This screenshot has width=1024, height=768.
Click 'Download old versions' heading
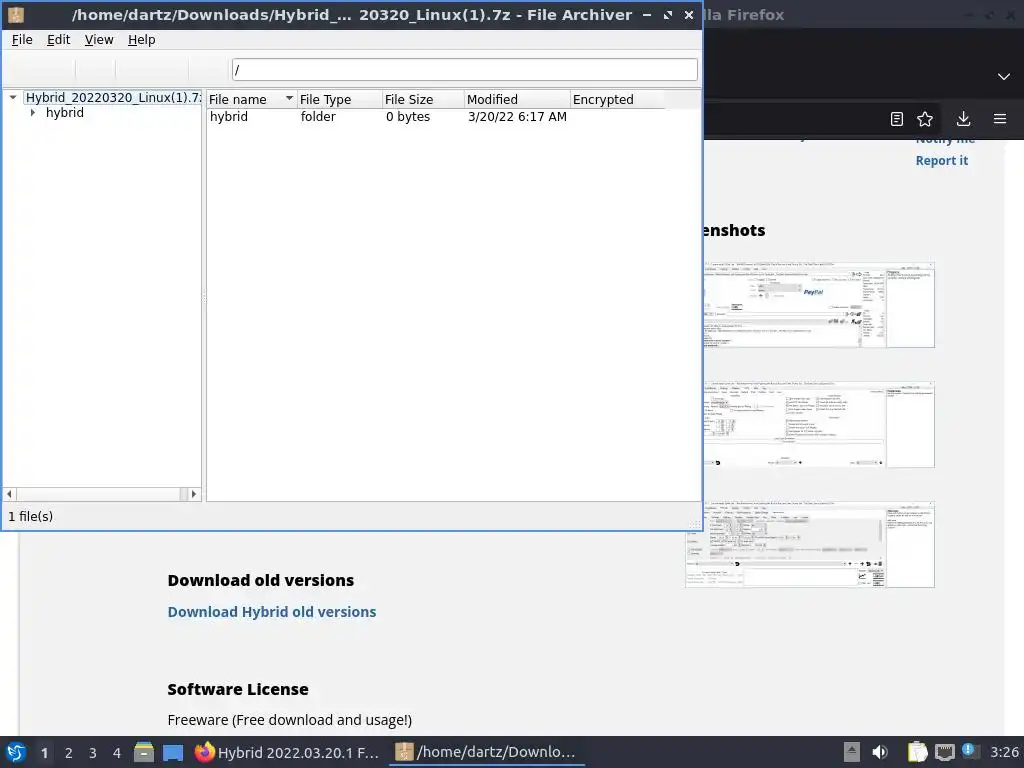pyautogui.click(x=261, y=581)
